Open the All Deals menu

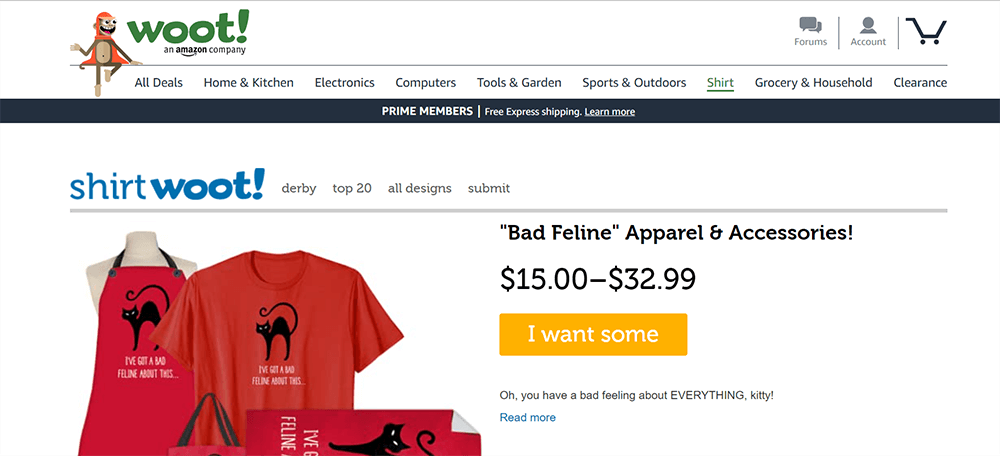tap(159, 83)
